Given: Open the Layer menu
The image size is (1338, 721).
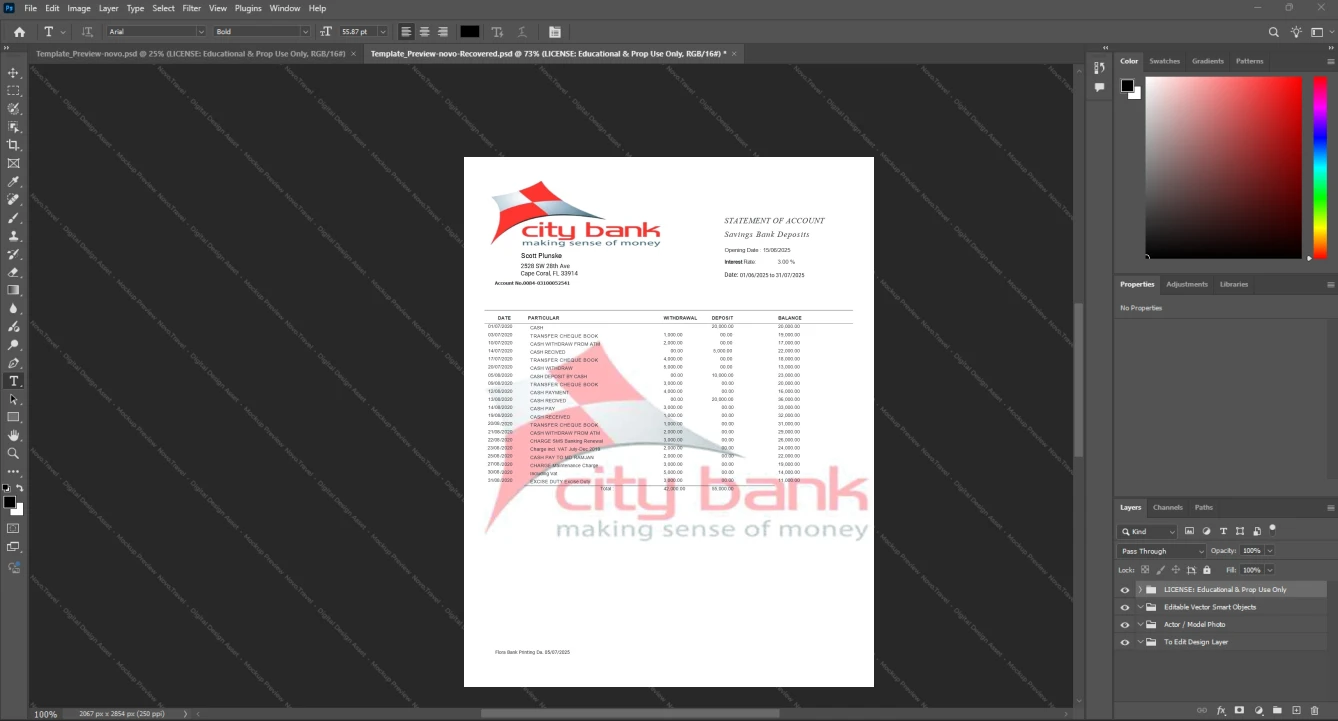Looking at the screenshot, I should pos(108,8).
